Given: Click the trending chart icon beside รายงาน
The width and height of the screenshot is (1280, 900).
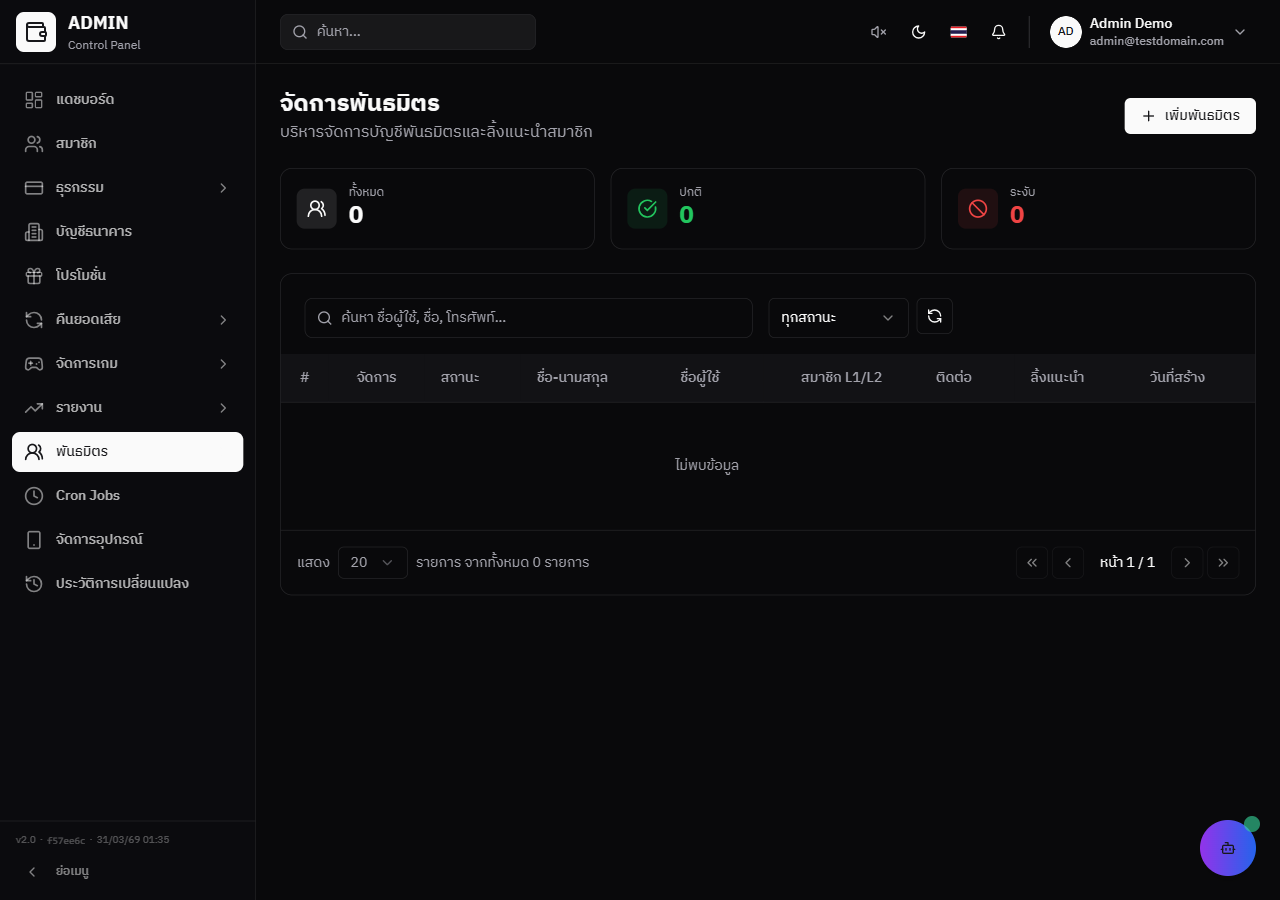Looking at the screenshot, I should pos(34,408).
